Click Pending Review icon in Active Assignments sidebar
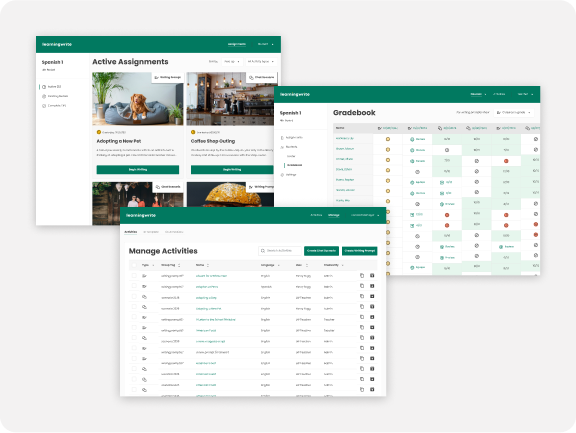576x433 pixels. (44, 96)
